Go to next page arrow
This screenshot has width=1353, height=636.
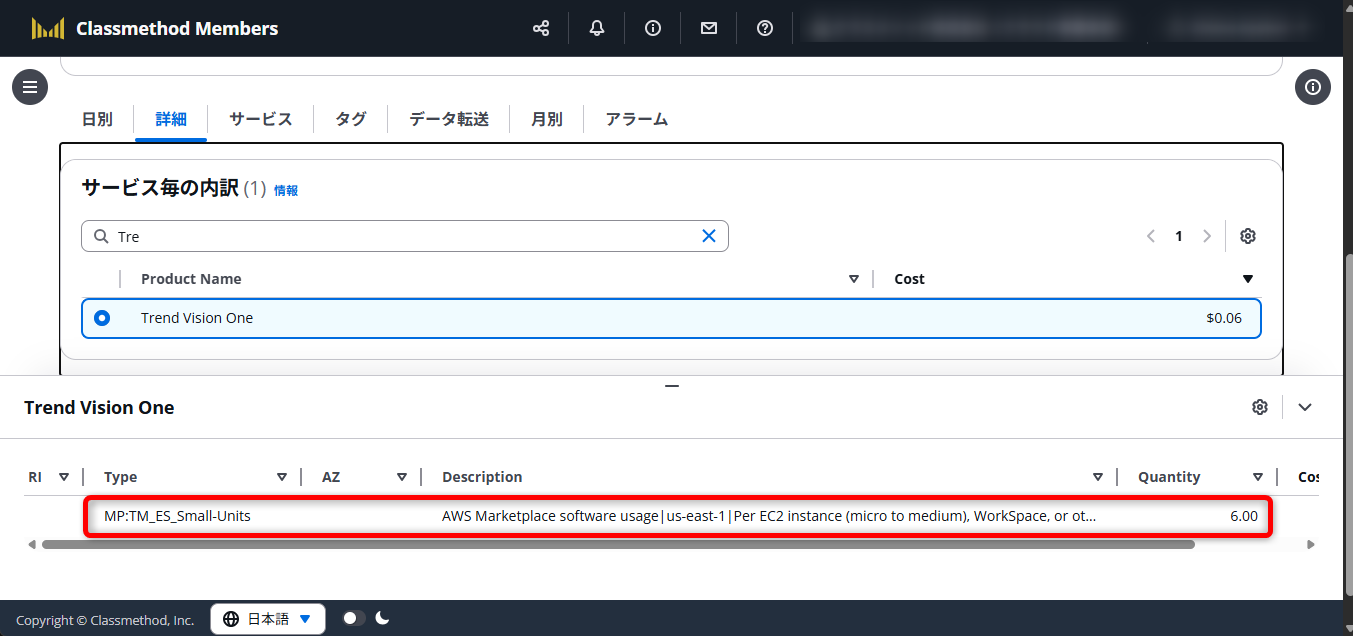[1207, 236]
